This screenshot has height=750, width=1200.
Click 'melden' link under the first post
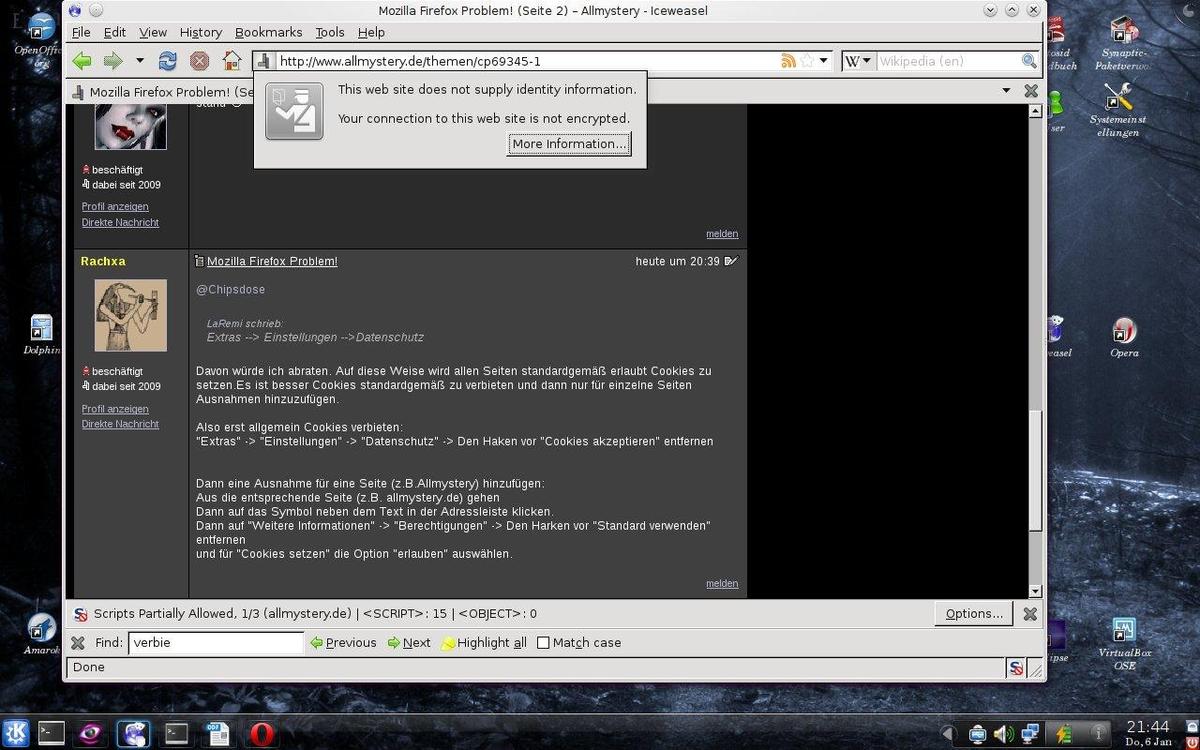pyautogui.click(x=722, y=234)
